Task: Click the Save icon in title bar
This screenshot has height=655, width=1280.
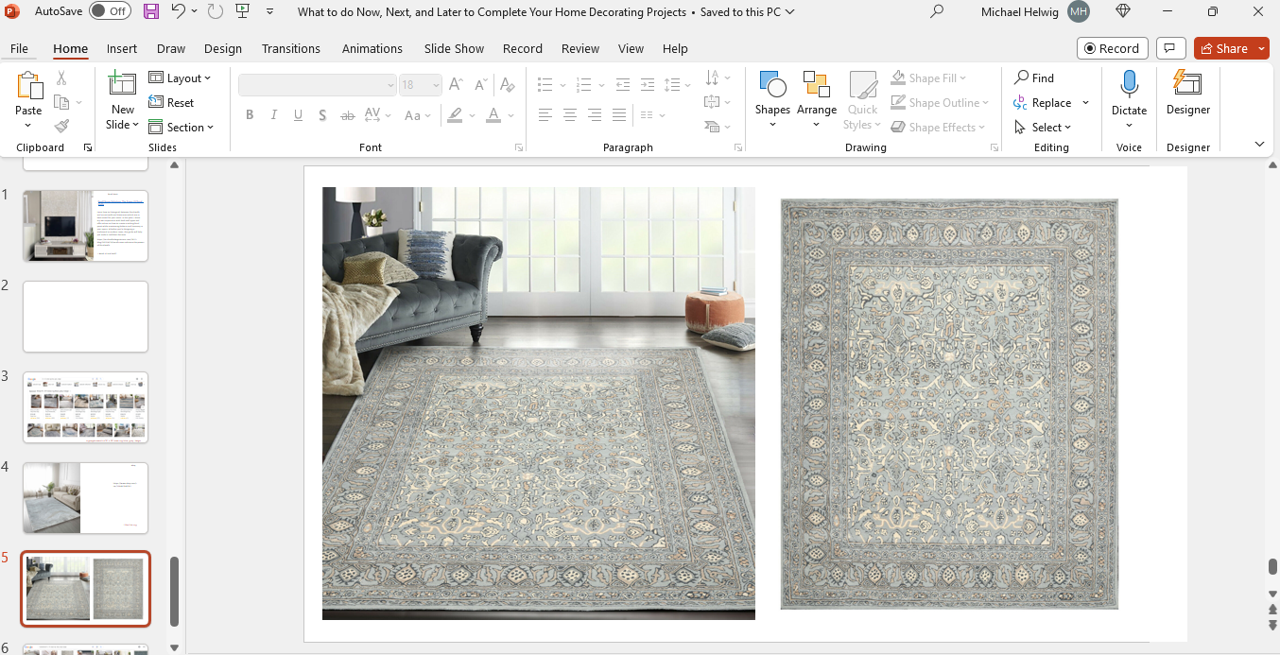Action: [151, 12]
